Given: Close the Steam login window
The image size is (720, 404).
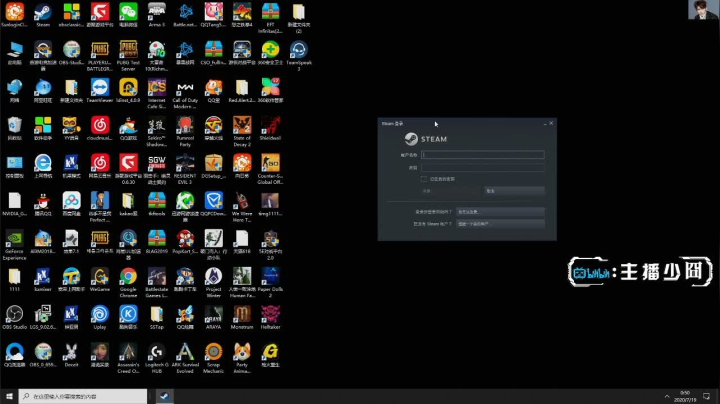Looking at the screenshot, I should coord(551,123).
